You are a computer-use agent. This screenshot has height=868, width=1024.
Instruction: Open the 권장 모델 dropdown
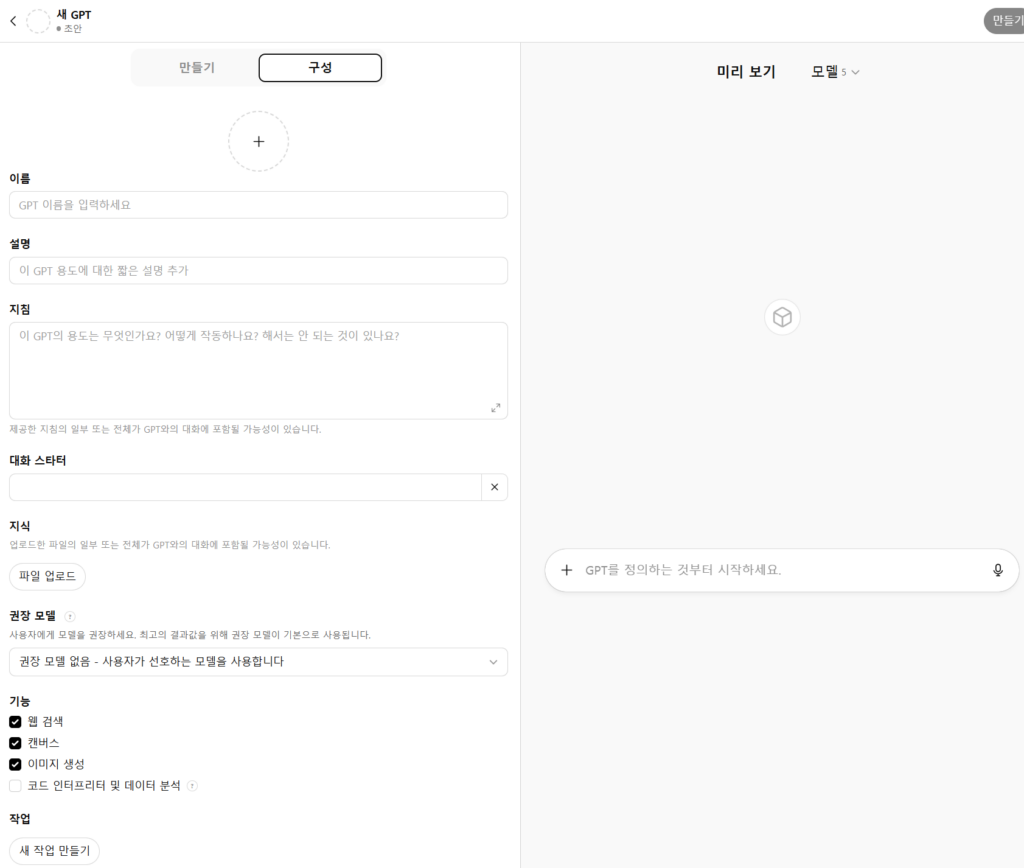(258, 662)
